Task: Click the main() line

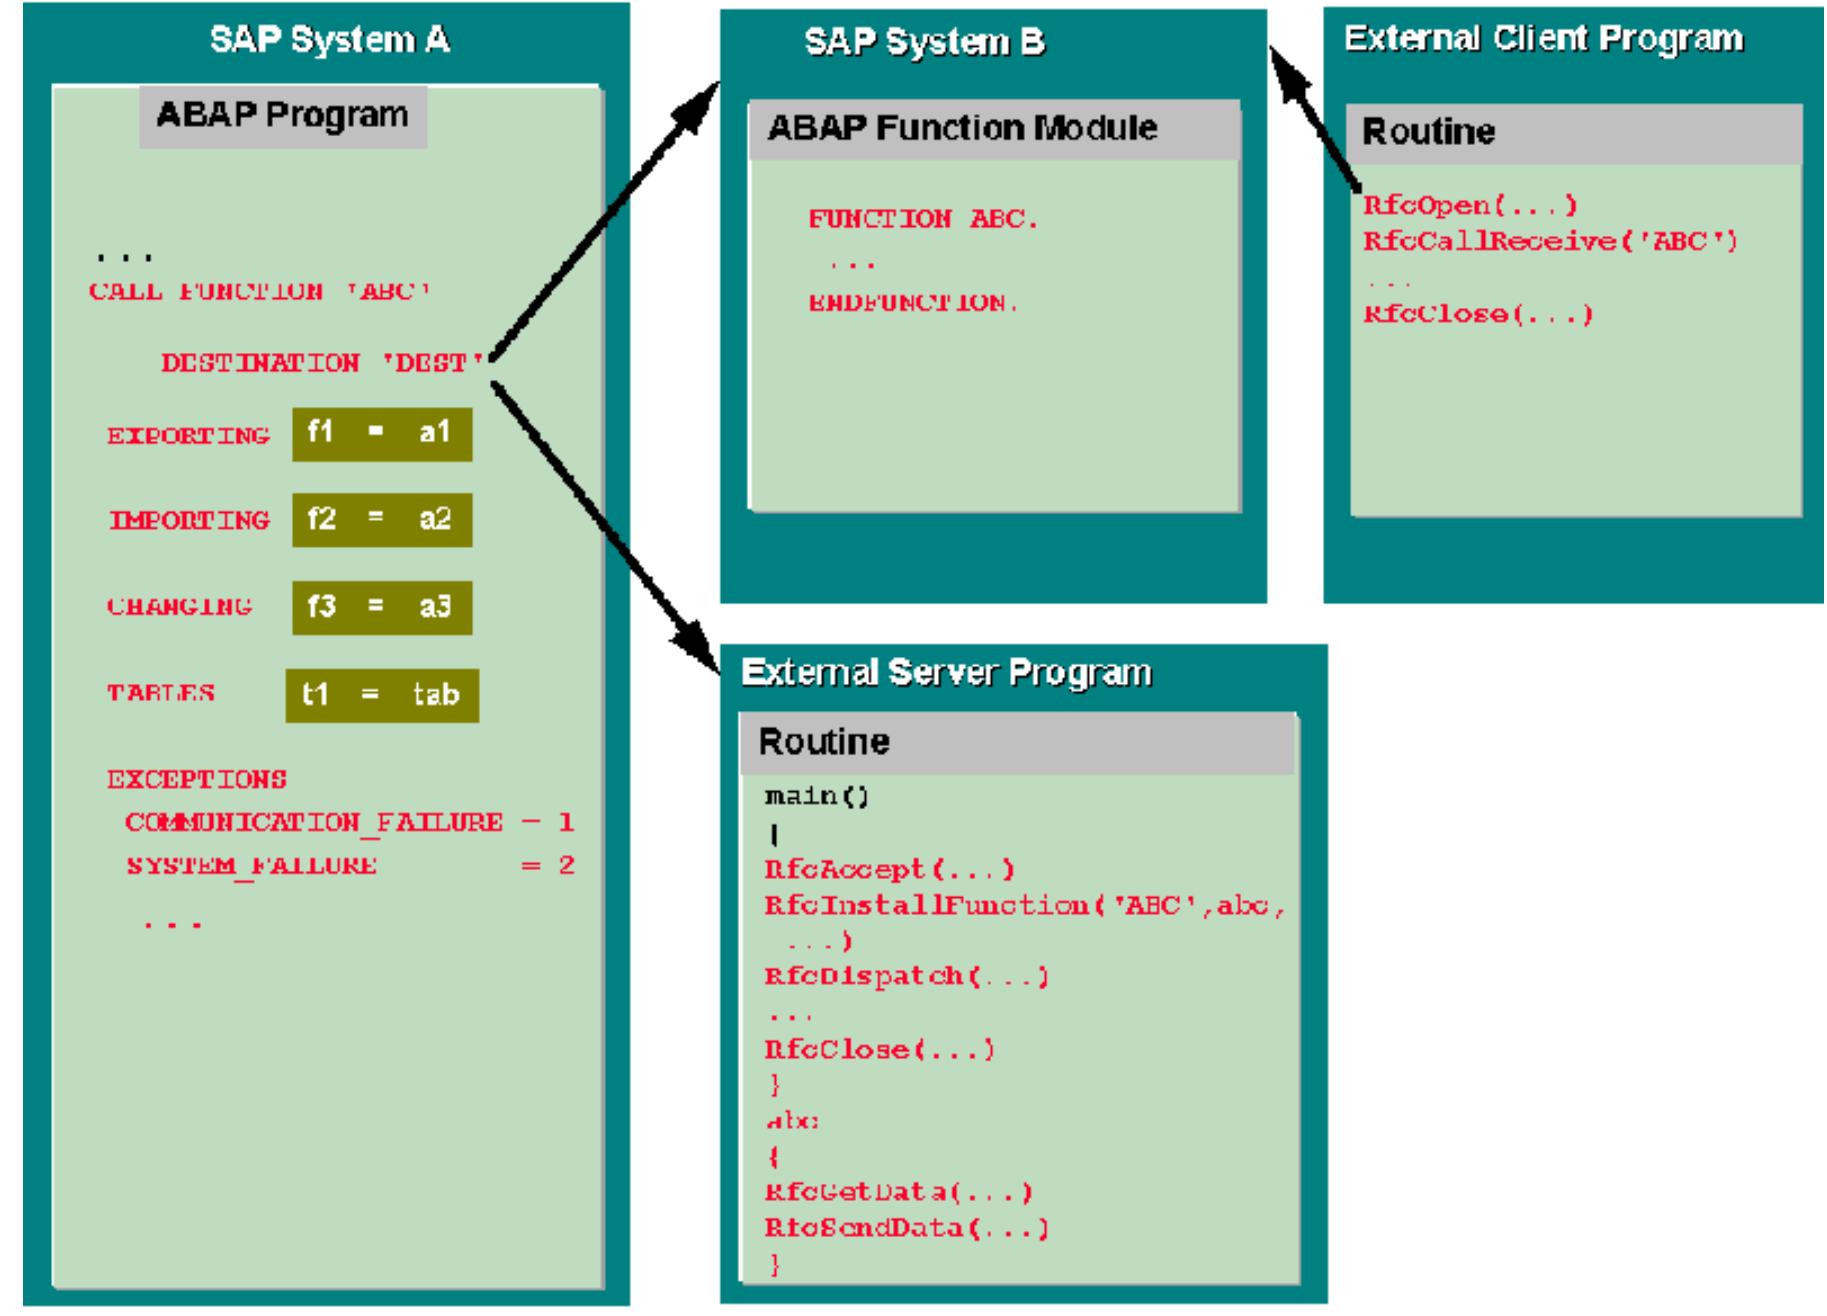Action: [x=817, y=797]
